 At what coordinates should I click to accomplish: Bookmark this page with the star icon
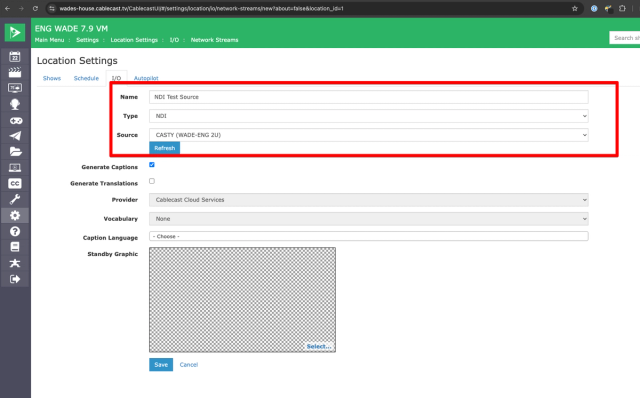575,8
